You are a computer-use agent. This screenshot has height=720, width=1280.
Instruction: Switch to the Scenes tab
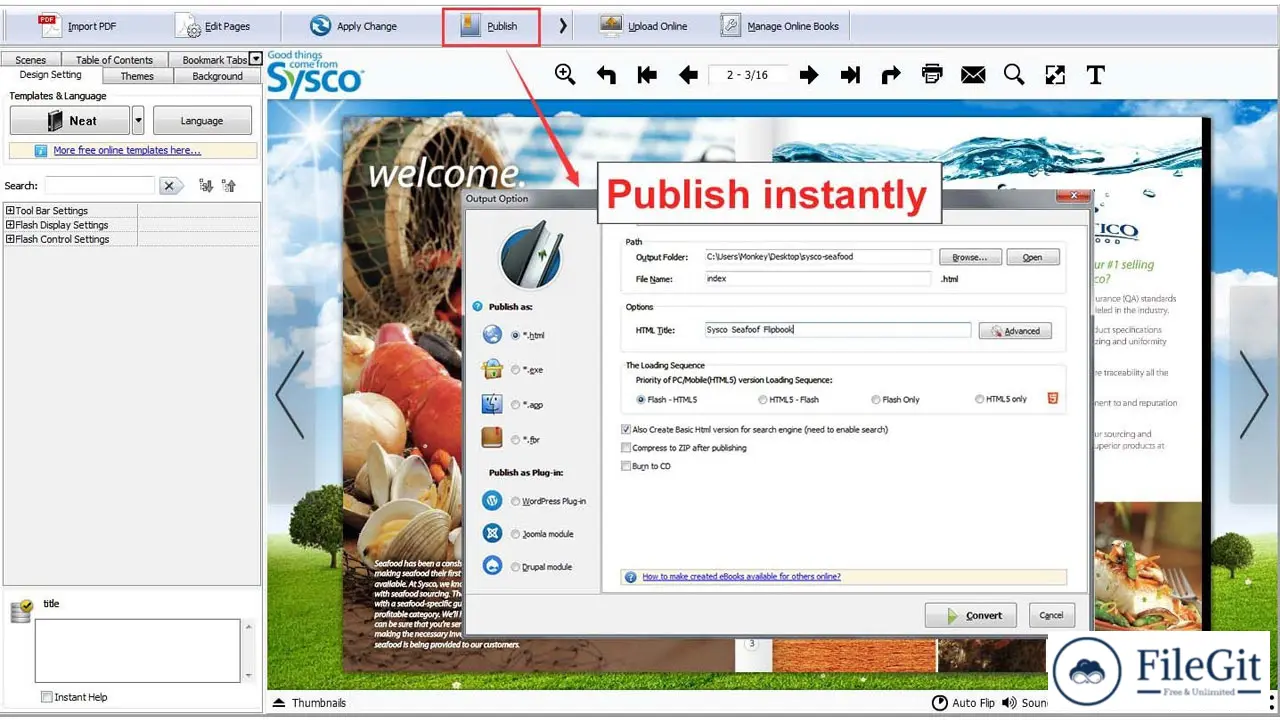pos(30,60)
